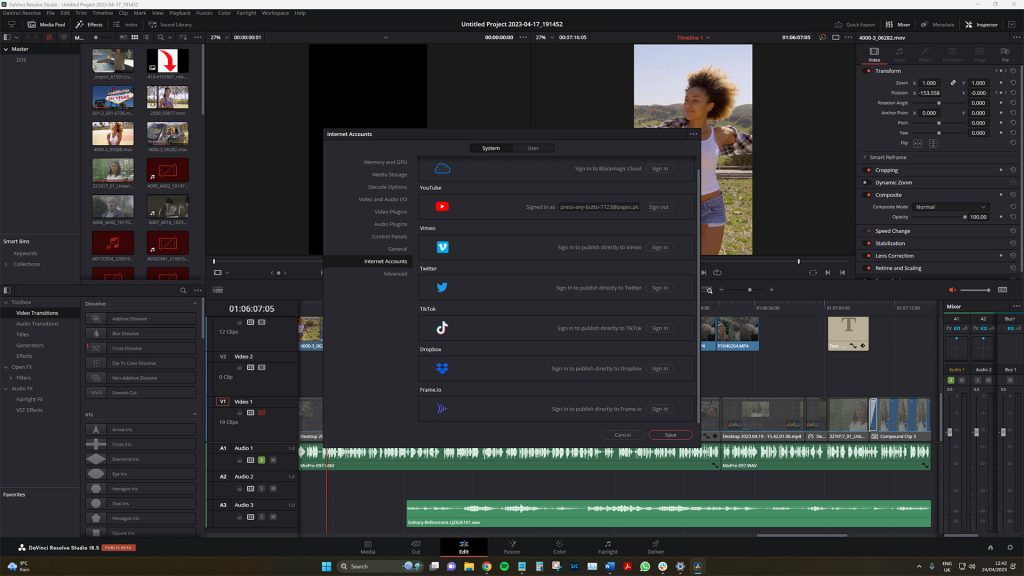Switch to the Deliver page
Viewport: 1024px width, 576px height.
point(656,547)
